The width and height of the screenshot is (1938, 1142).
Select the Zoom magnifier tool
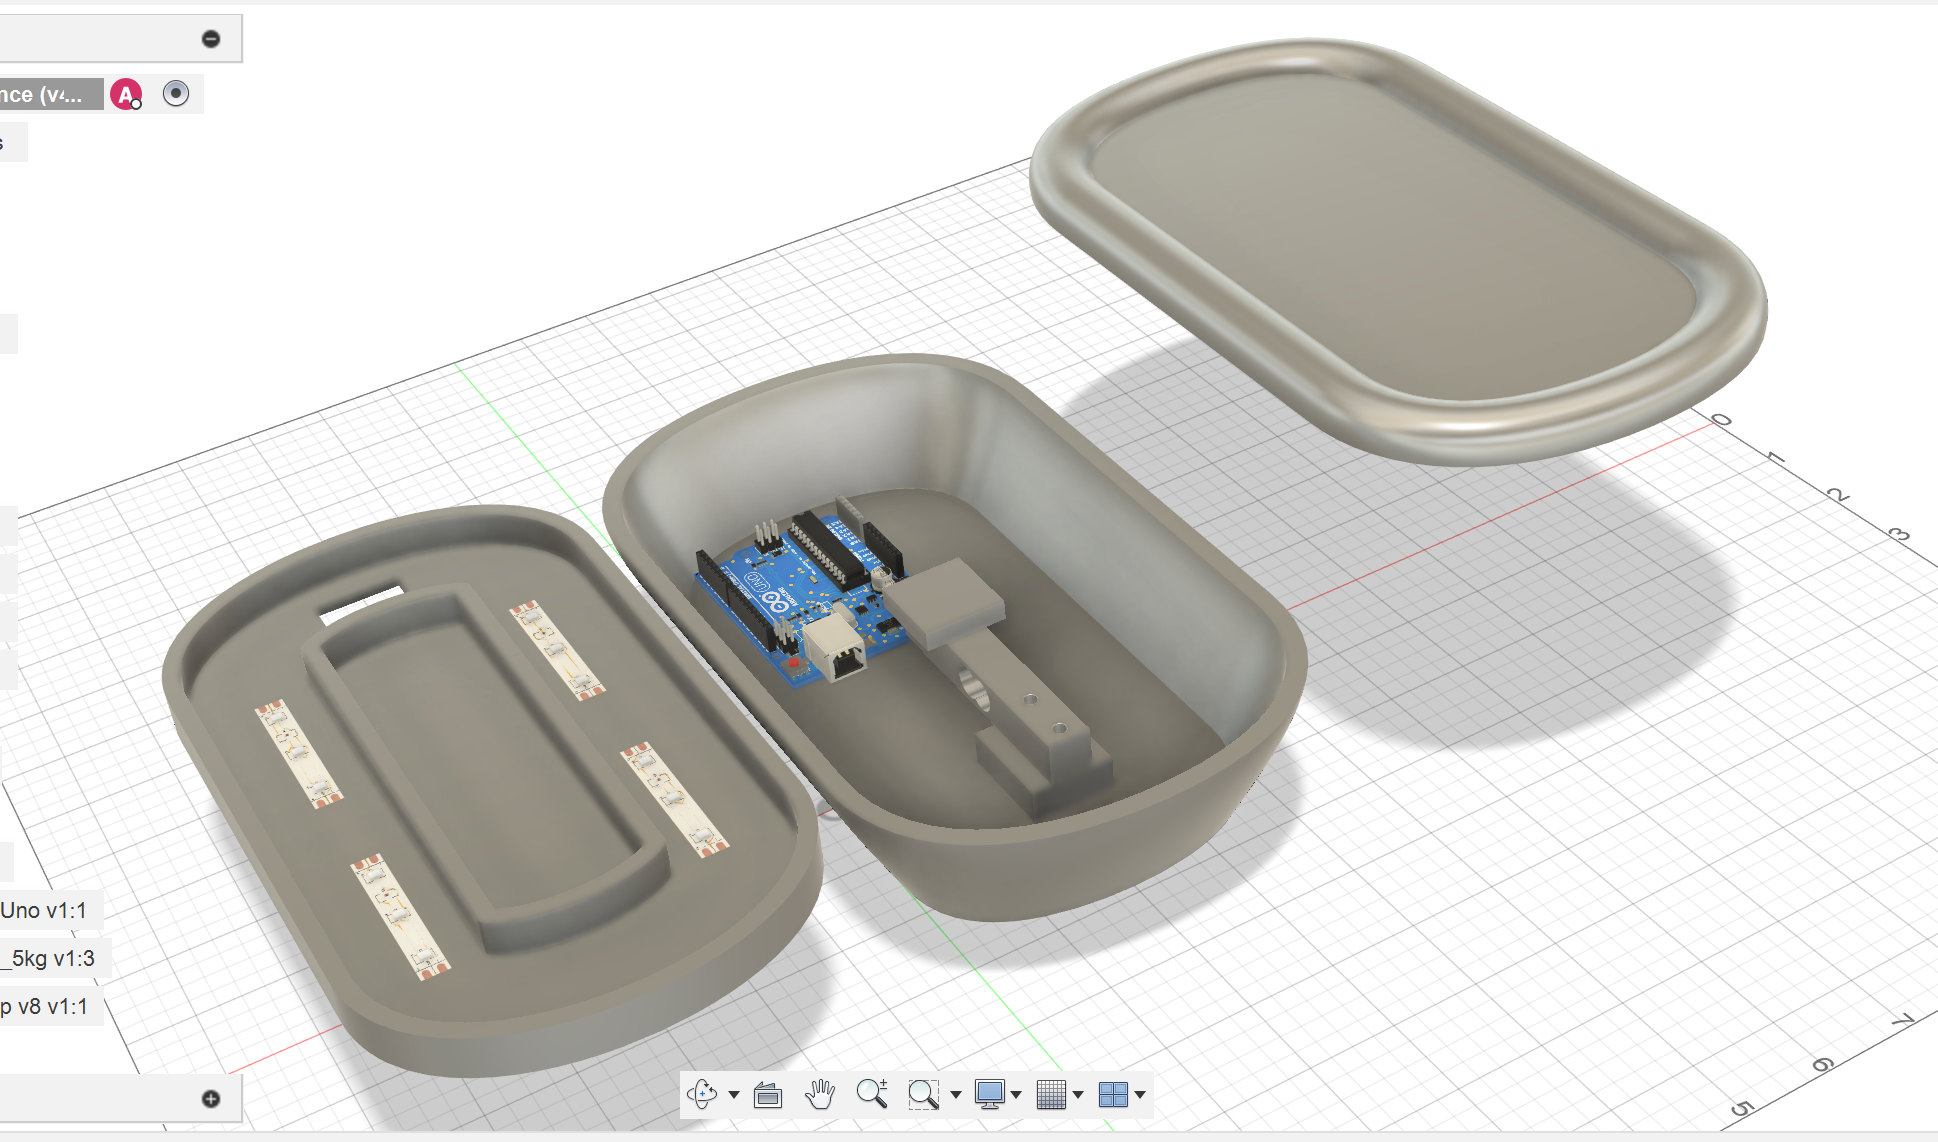tap(872, 1094)
